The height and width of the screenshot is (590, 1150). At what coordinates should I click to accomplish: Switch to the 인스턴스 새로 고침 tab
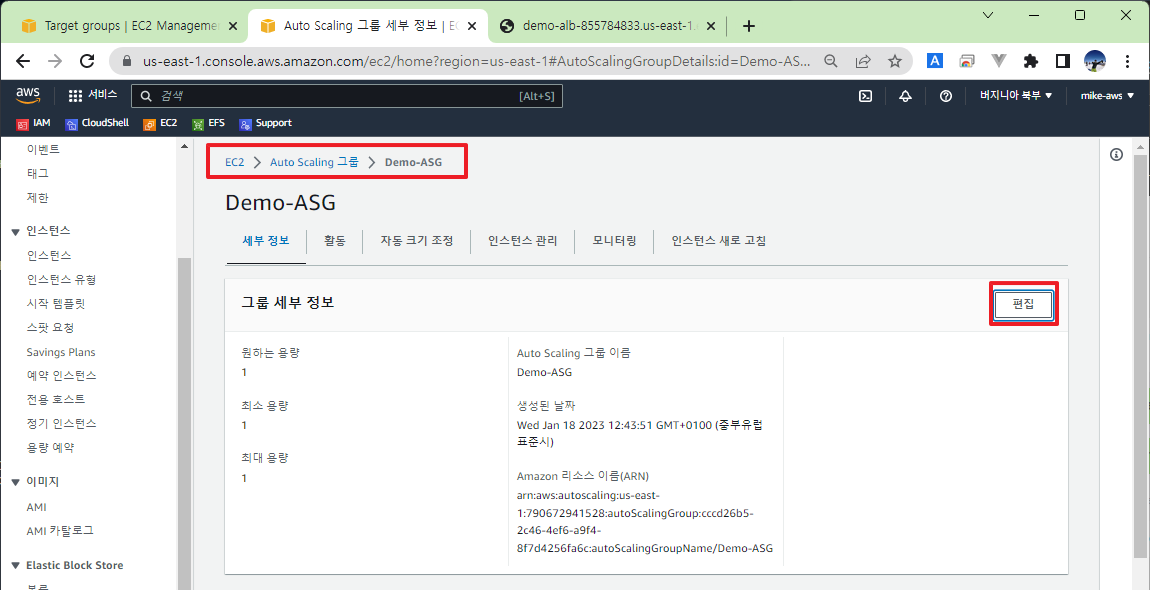(719, 241)
